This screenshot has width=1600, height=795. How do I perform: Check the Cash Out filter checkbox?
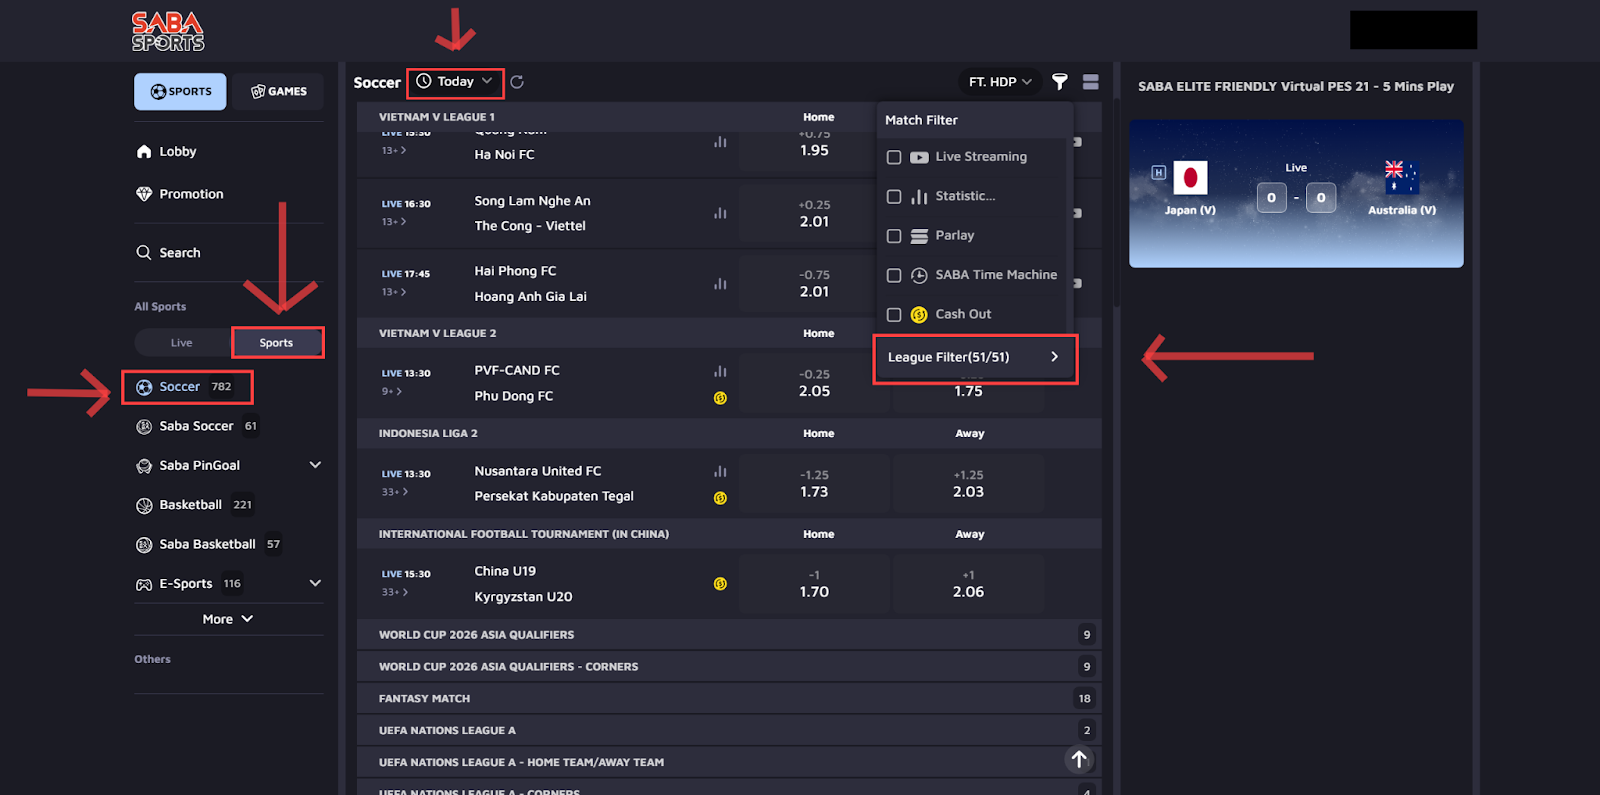(894, 314)
